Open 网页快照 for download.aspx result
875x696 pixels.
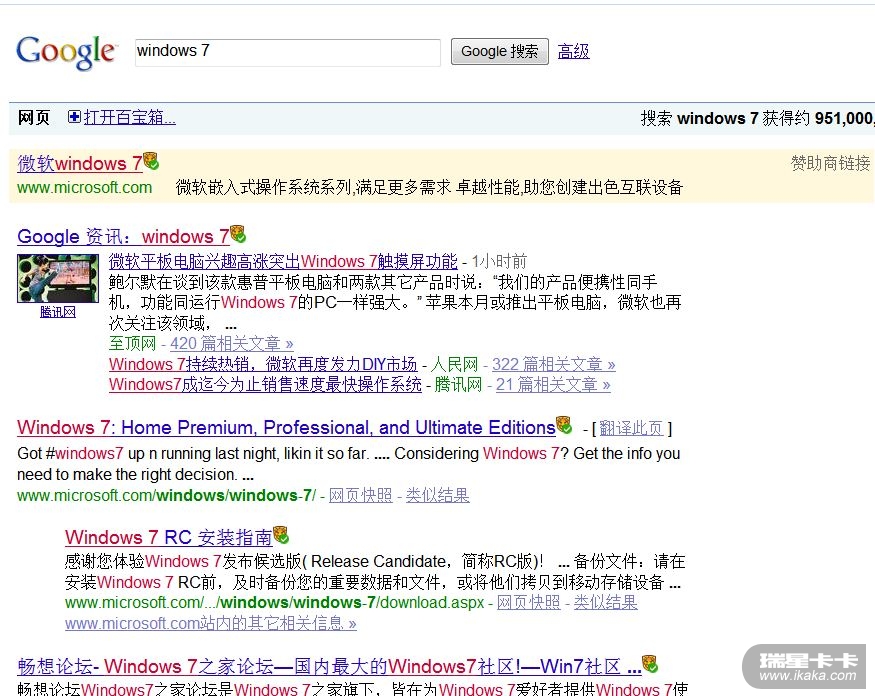pyautogui.click(x=528, y=602)
